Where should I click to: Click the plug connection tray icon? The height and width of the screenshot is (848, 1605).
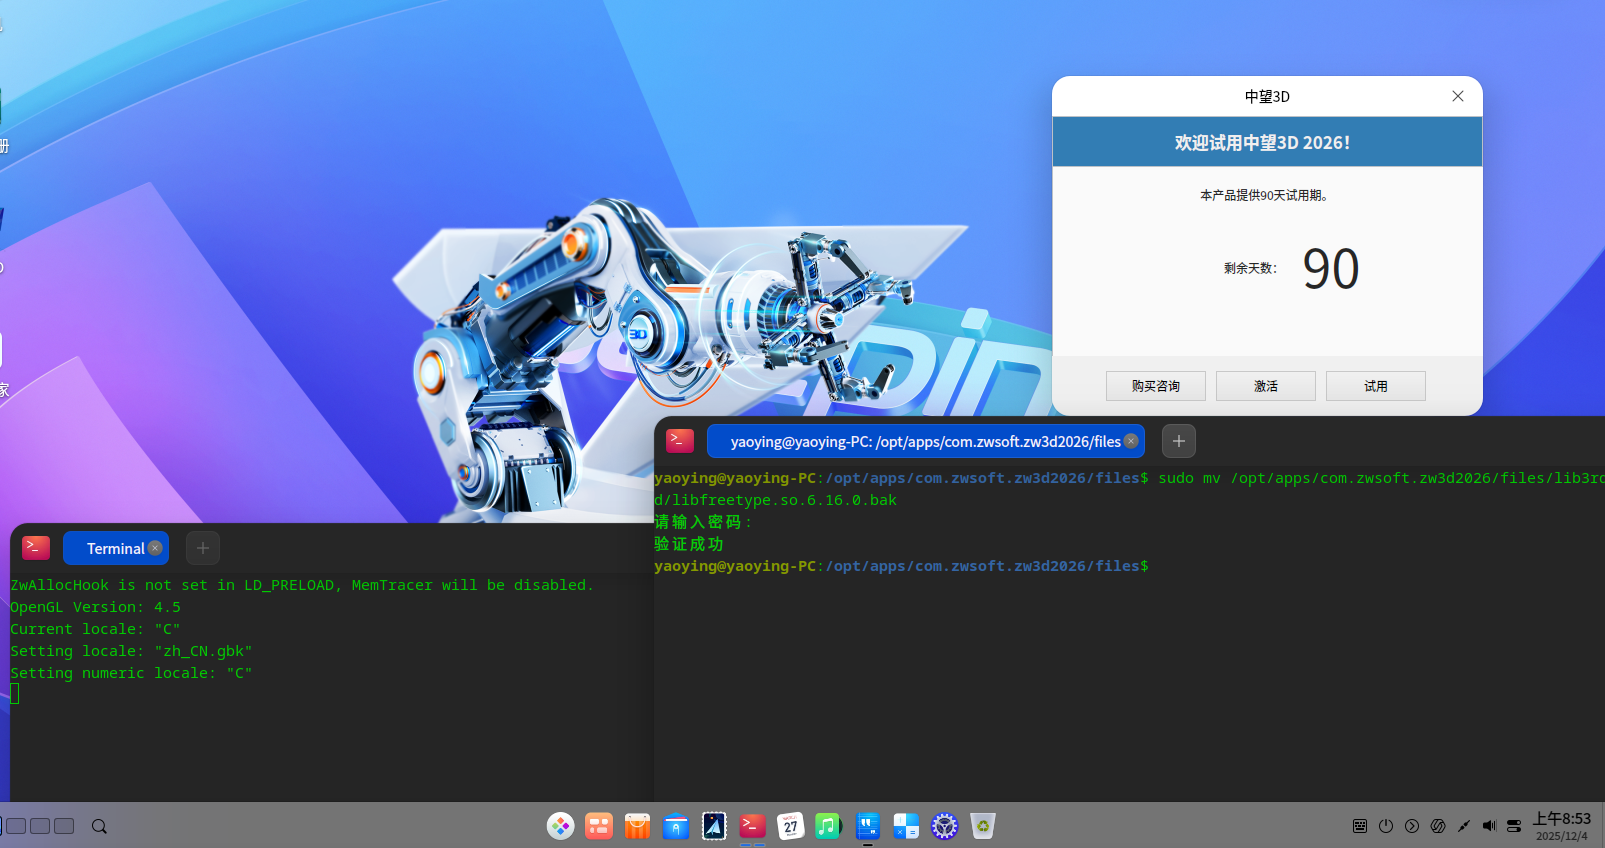pyautogui.click(x=1464, y=826)
